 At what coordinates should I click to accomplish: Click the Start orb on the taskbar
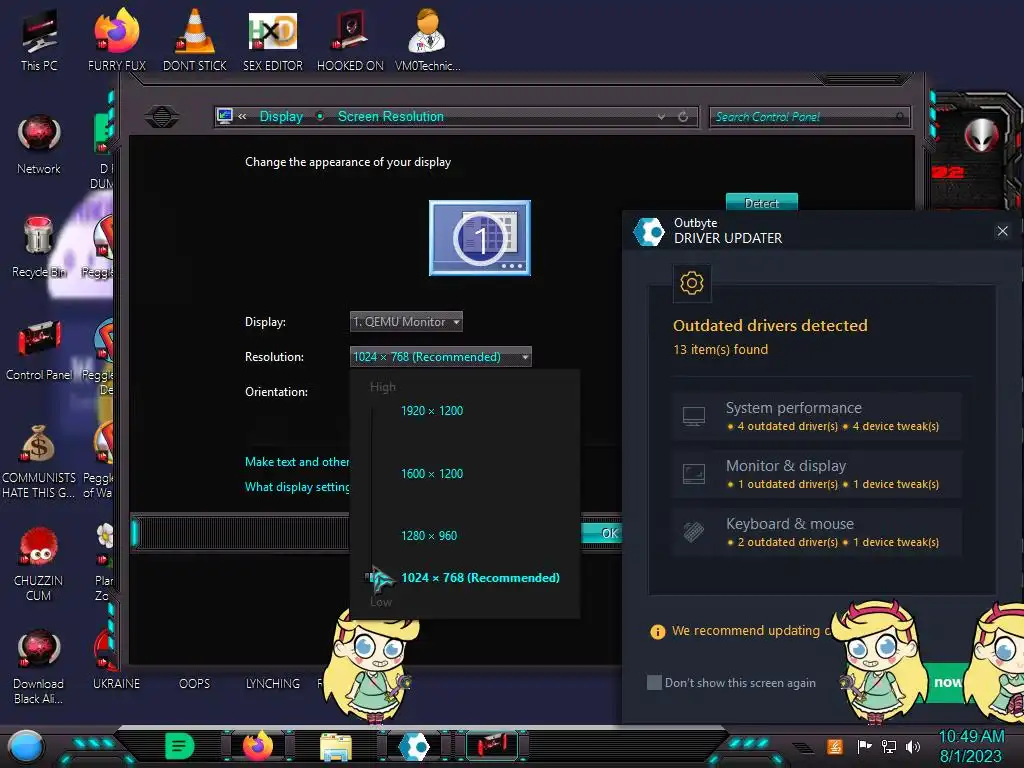pyautogui.click(x=26, y=746)
